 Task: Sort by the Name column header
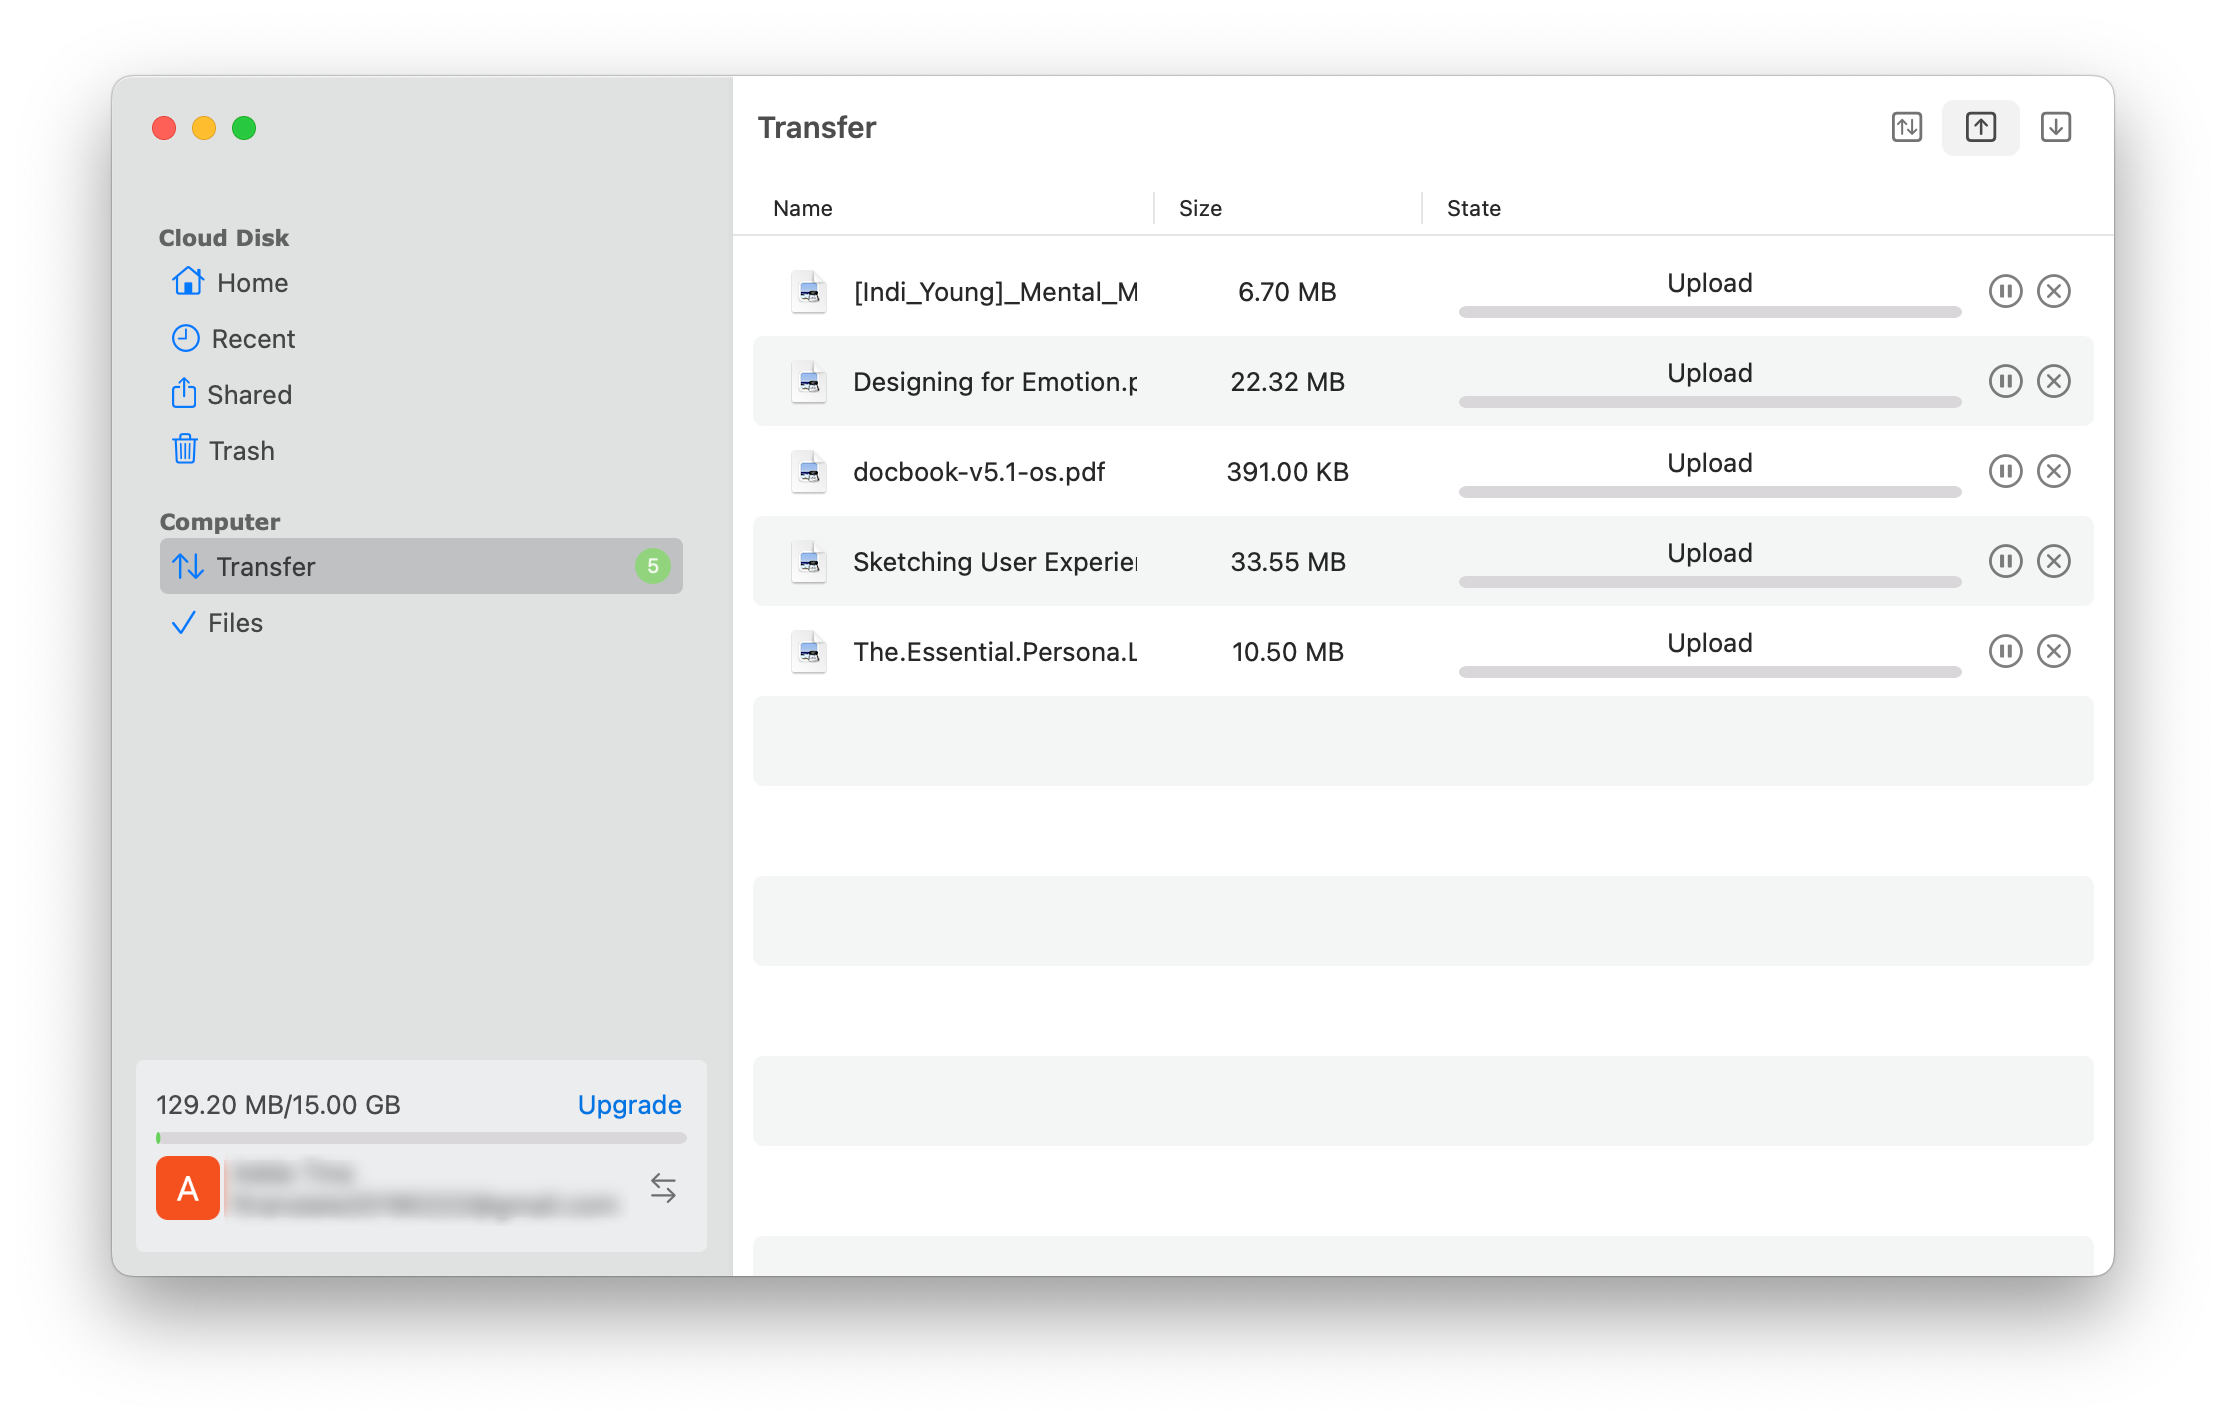pyautogui.click(x=803, y=208)
